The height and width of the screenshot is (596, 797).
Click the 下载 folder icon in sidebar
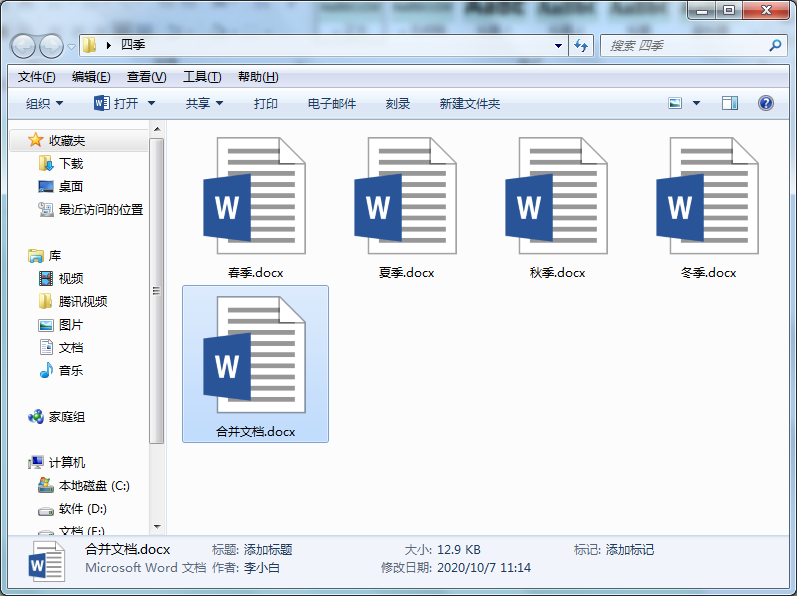(46, 164)
